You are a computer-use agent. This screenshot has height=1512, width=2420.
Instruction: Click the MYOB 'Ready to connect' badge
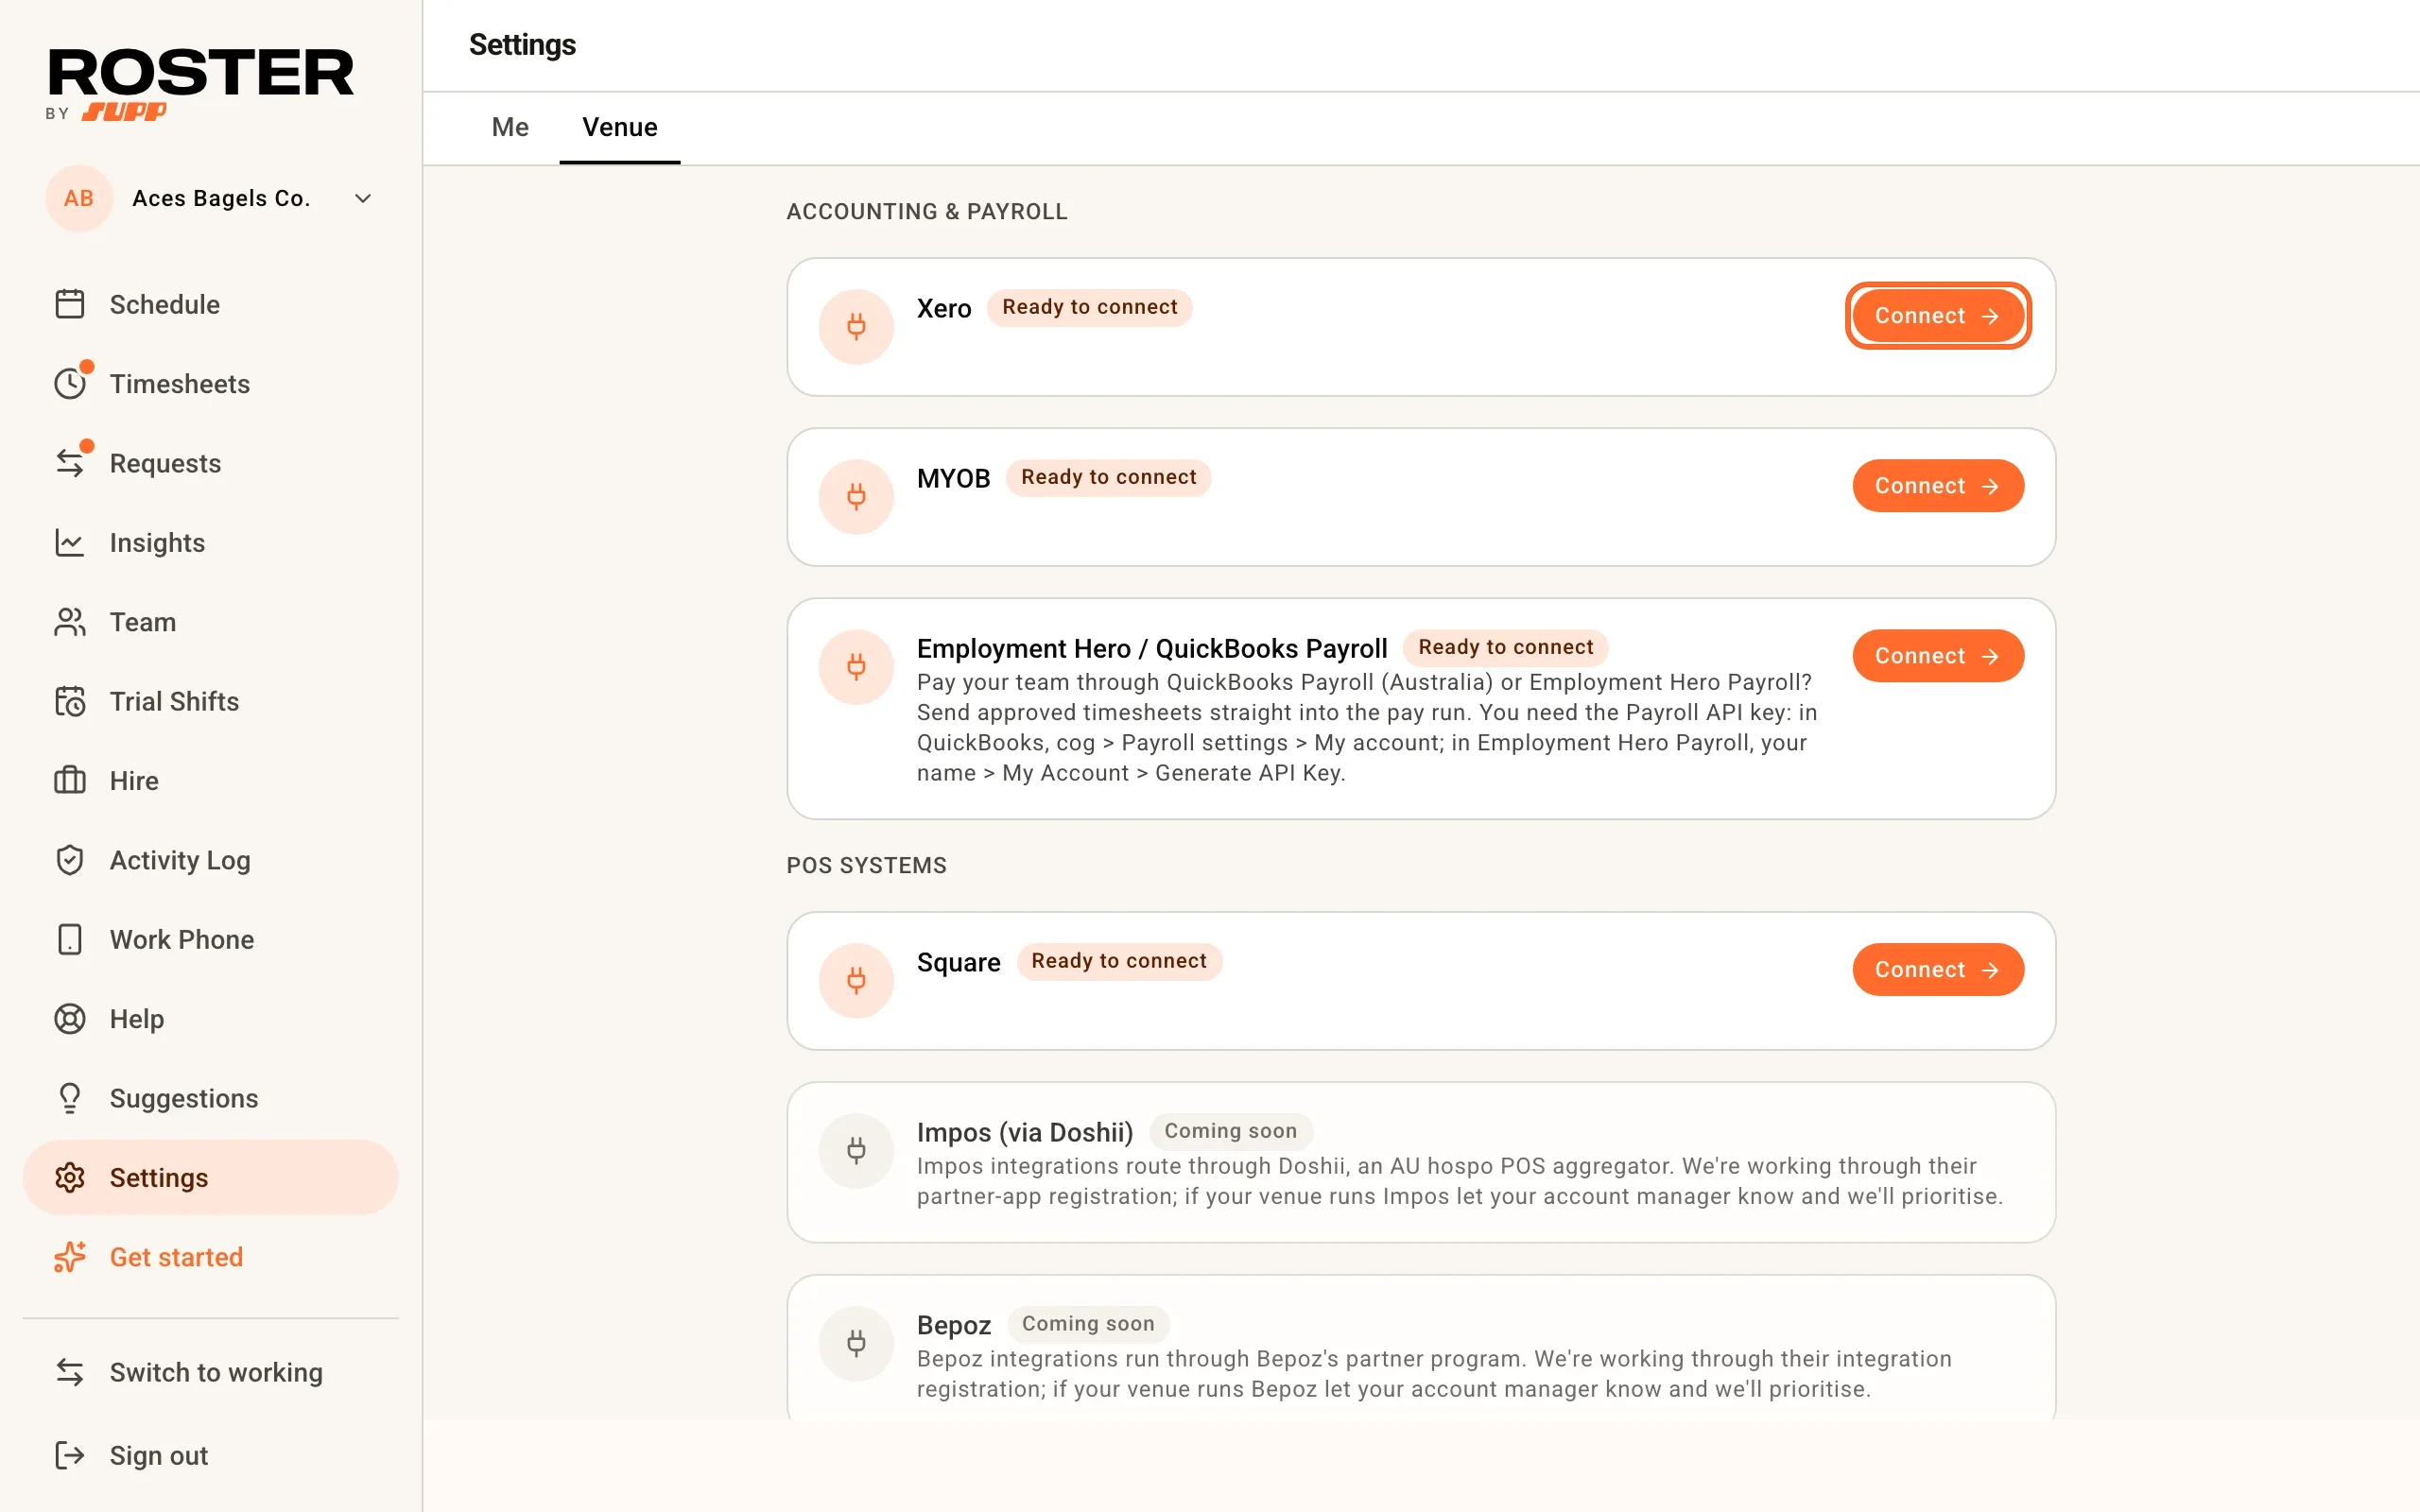coord(1108,477)
